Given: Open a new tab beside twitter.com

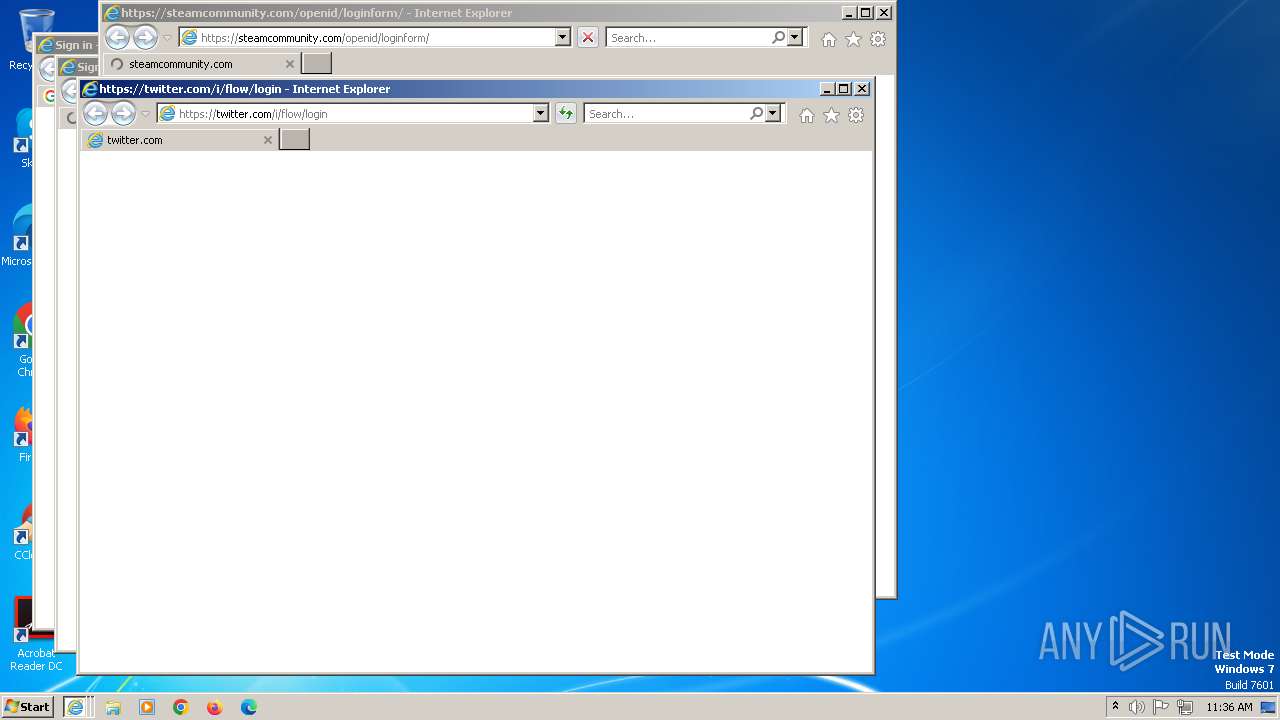Looking at the screenshot, I should coord(294,140).
